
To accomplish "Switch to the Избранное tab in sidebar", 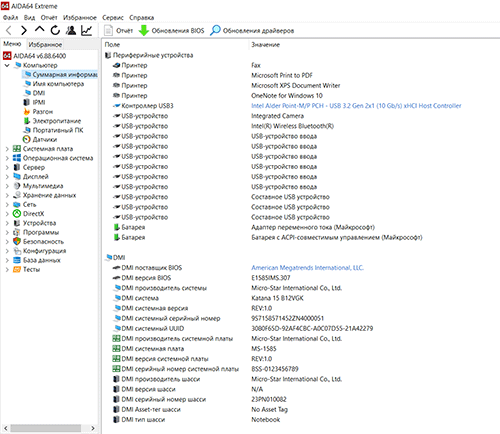I will (x=45, y=45).
